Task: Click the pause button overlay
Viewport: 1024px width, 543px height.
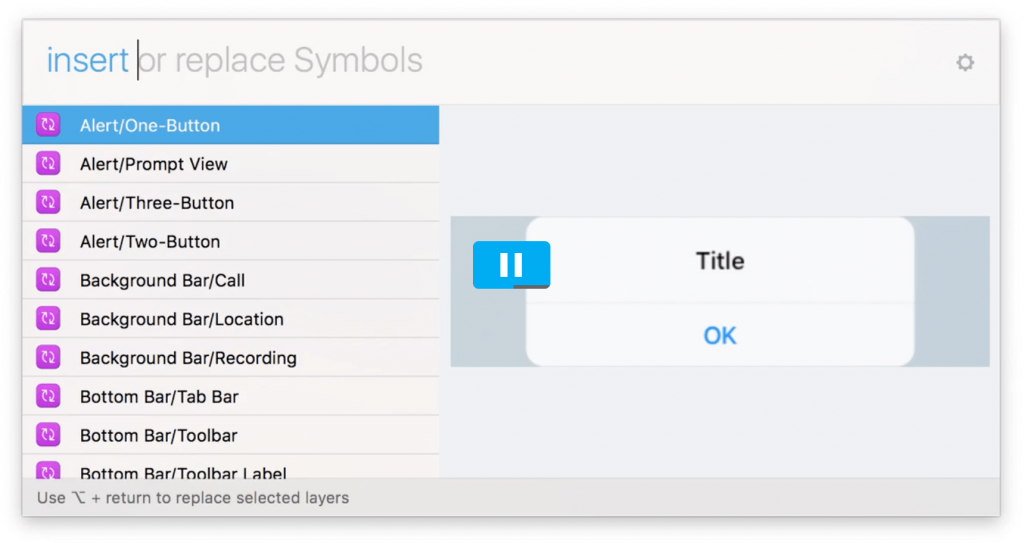Action: pyautogui.click(x=511, y=265)
